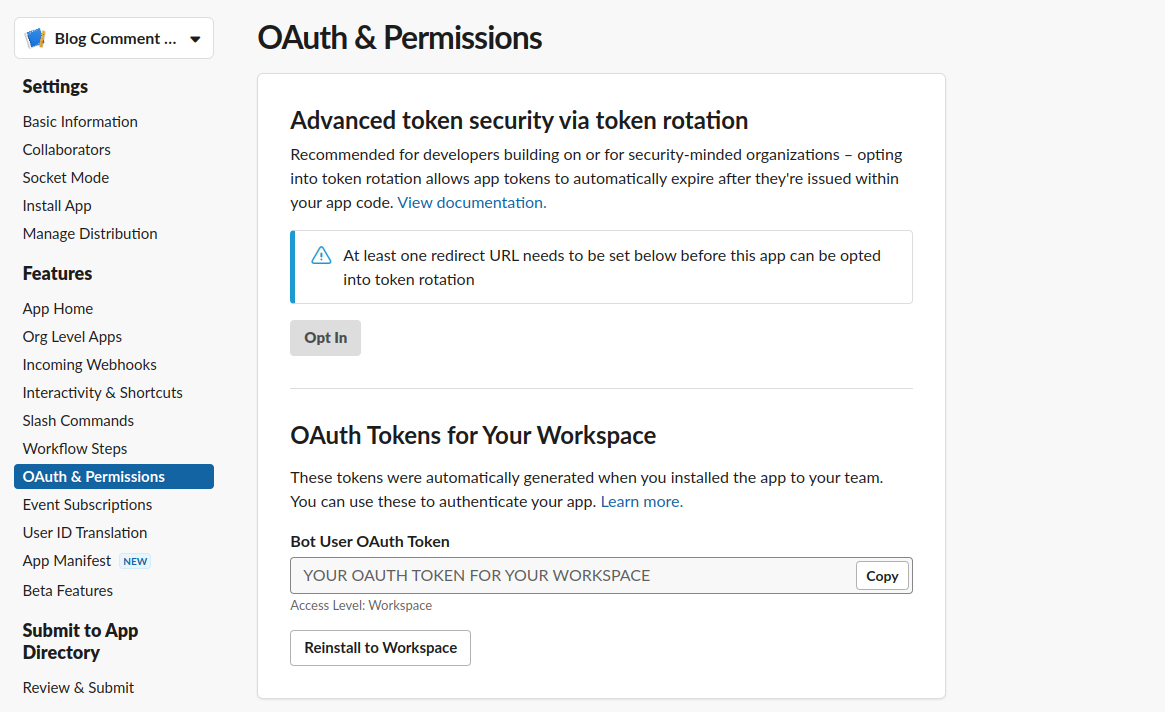Open Incoming Webhooks feature page

click(90, 365)
